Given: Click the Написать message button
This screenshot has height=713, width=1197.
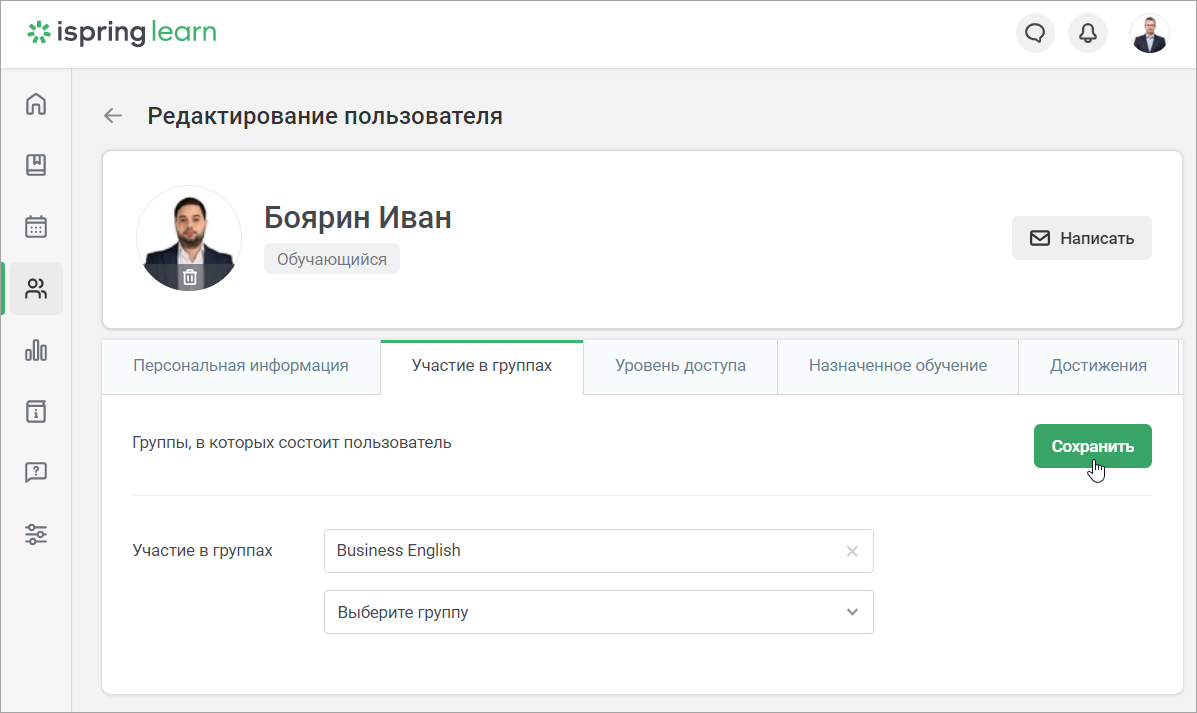Looking at the screenshot, I should point(1082,238).
